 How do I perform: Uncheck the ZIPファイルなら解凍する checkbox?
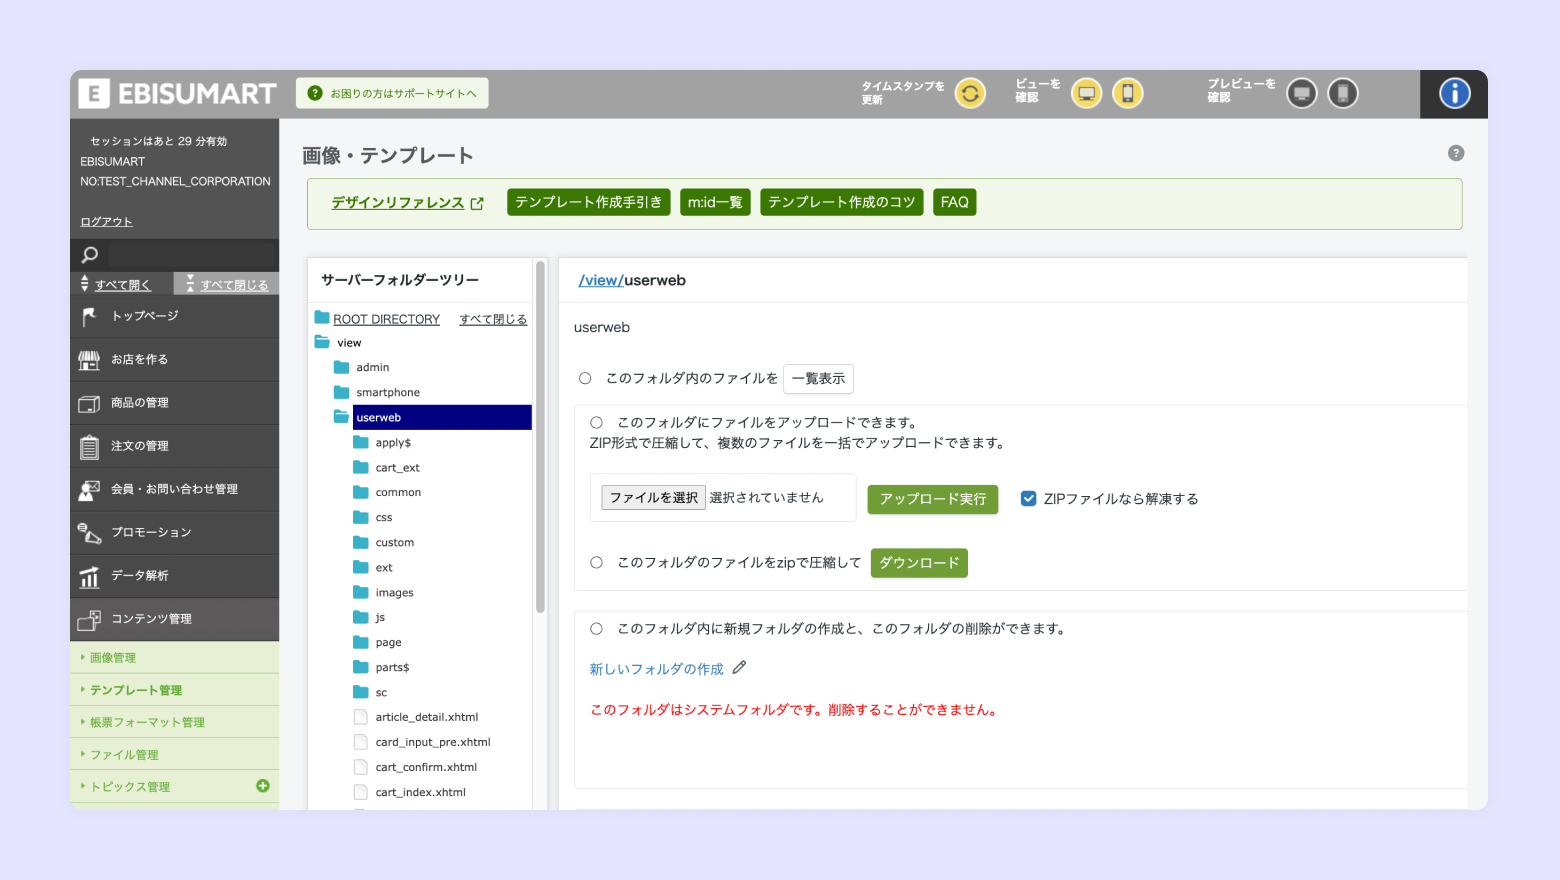(x=1028, y=499)
